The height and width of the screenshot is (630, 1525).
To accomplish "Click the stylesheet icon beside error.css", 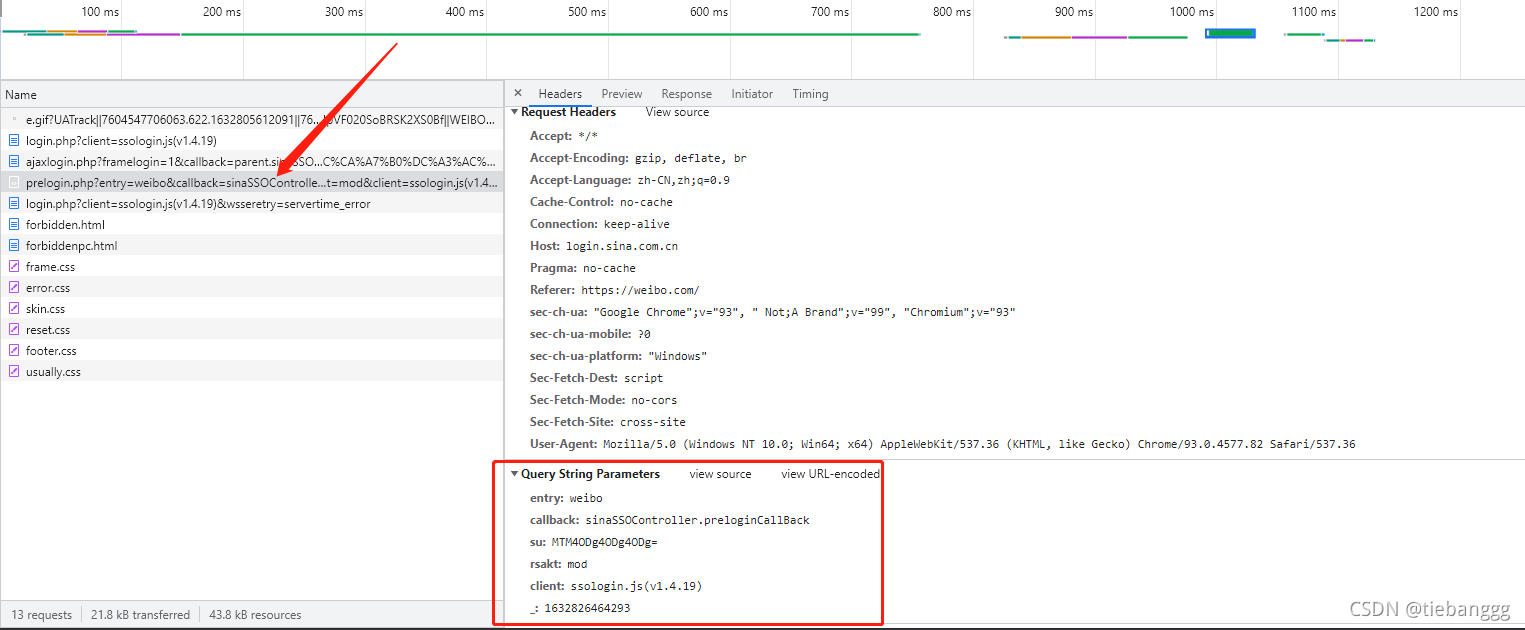I will pyautogui.click(x=14, y=288).
